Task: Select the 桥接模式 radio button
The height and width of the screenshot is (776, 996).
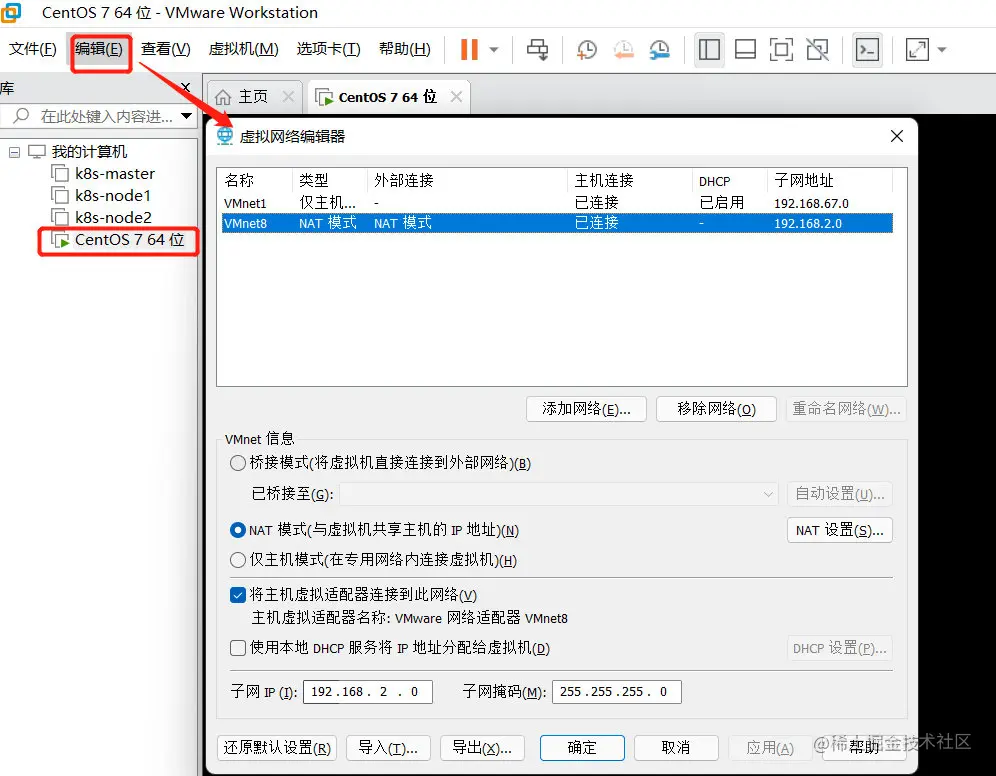Action: point(237,462)
